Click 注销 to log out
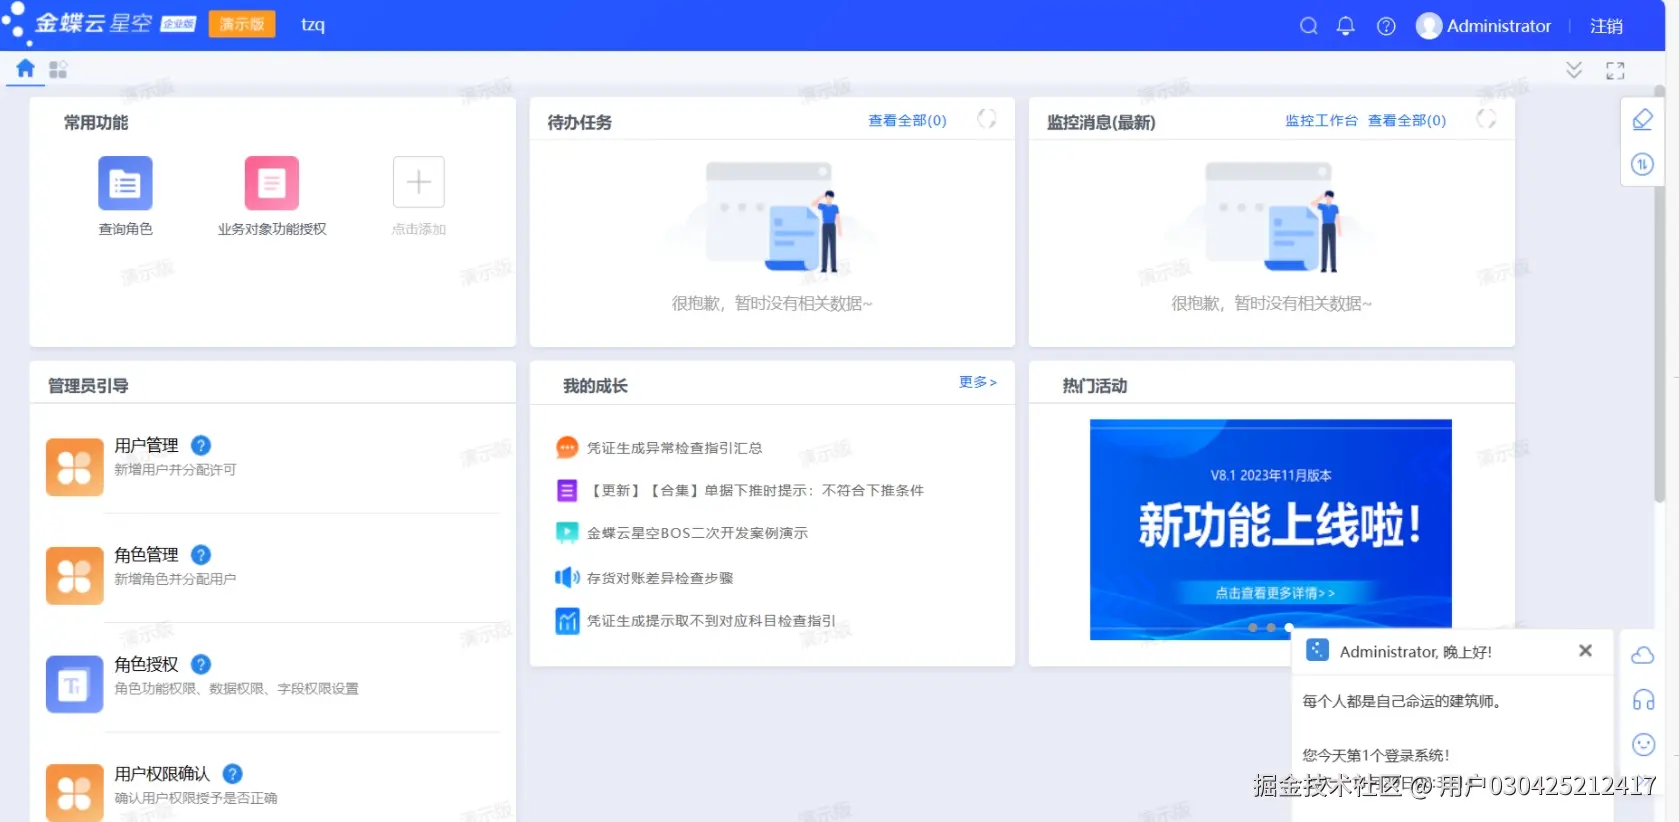The width and height of the screenshot is (1679, 822). pos(1606,26)
